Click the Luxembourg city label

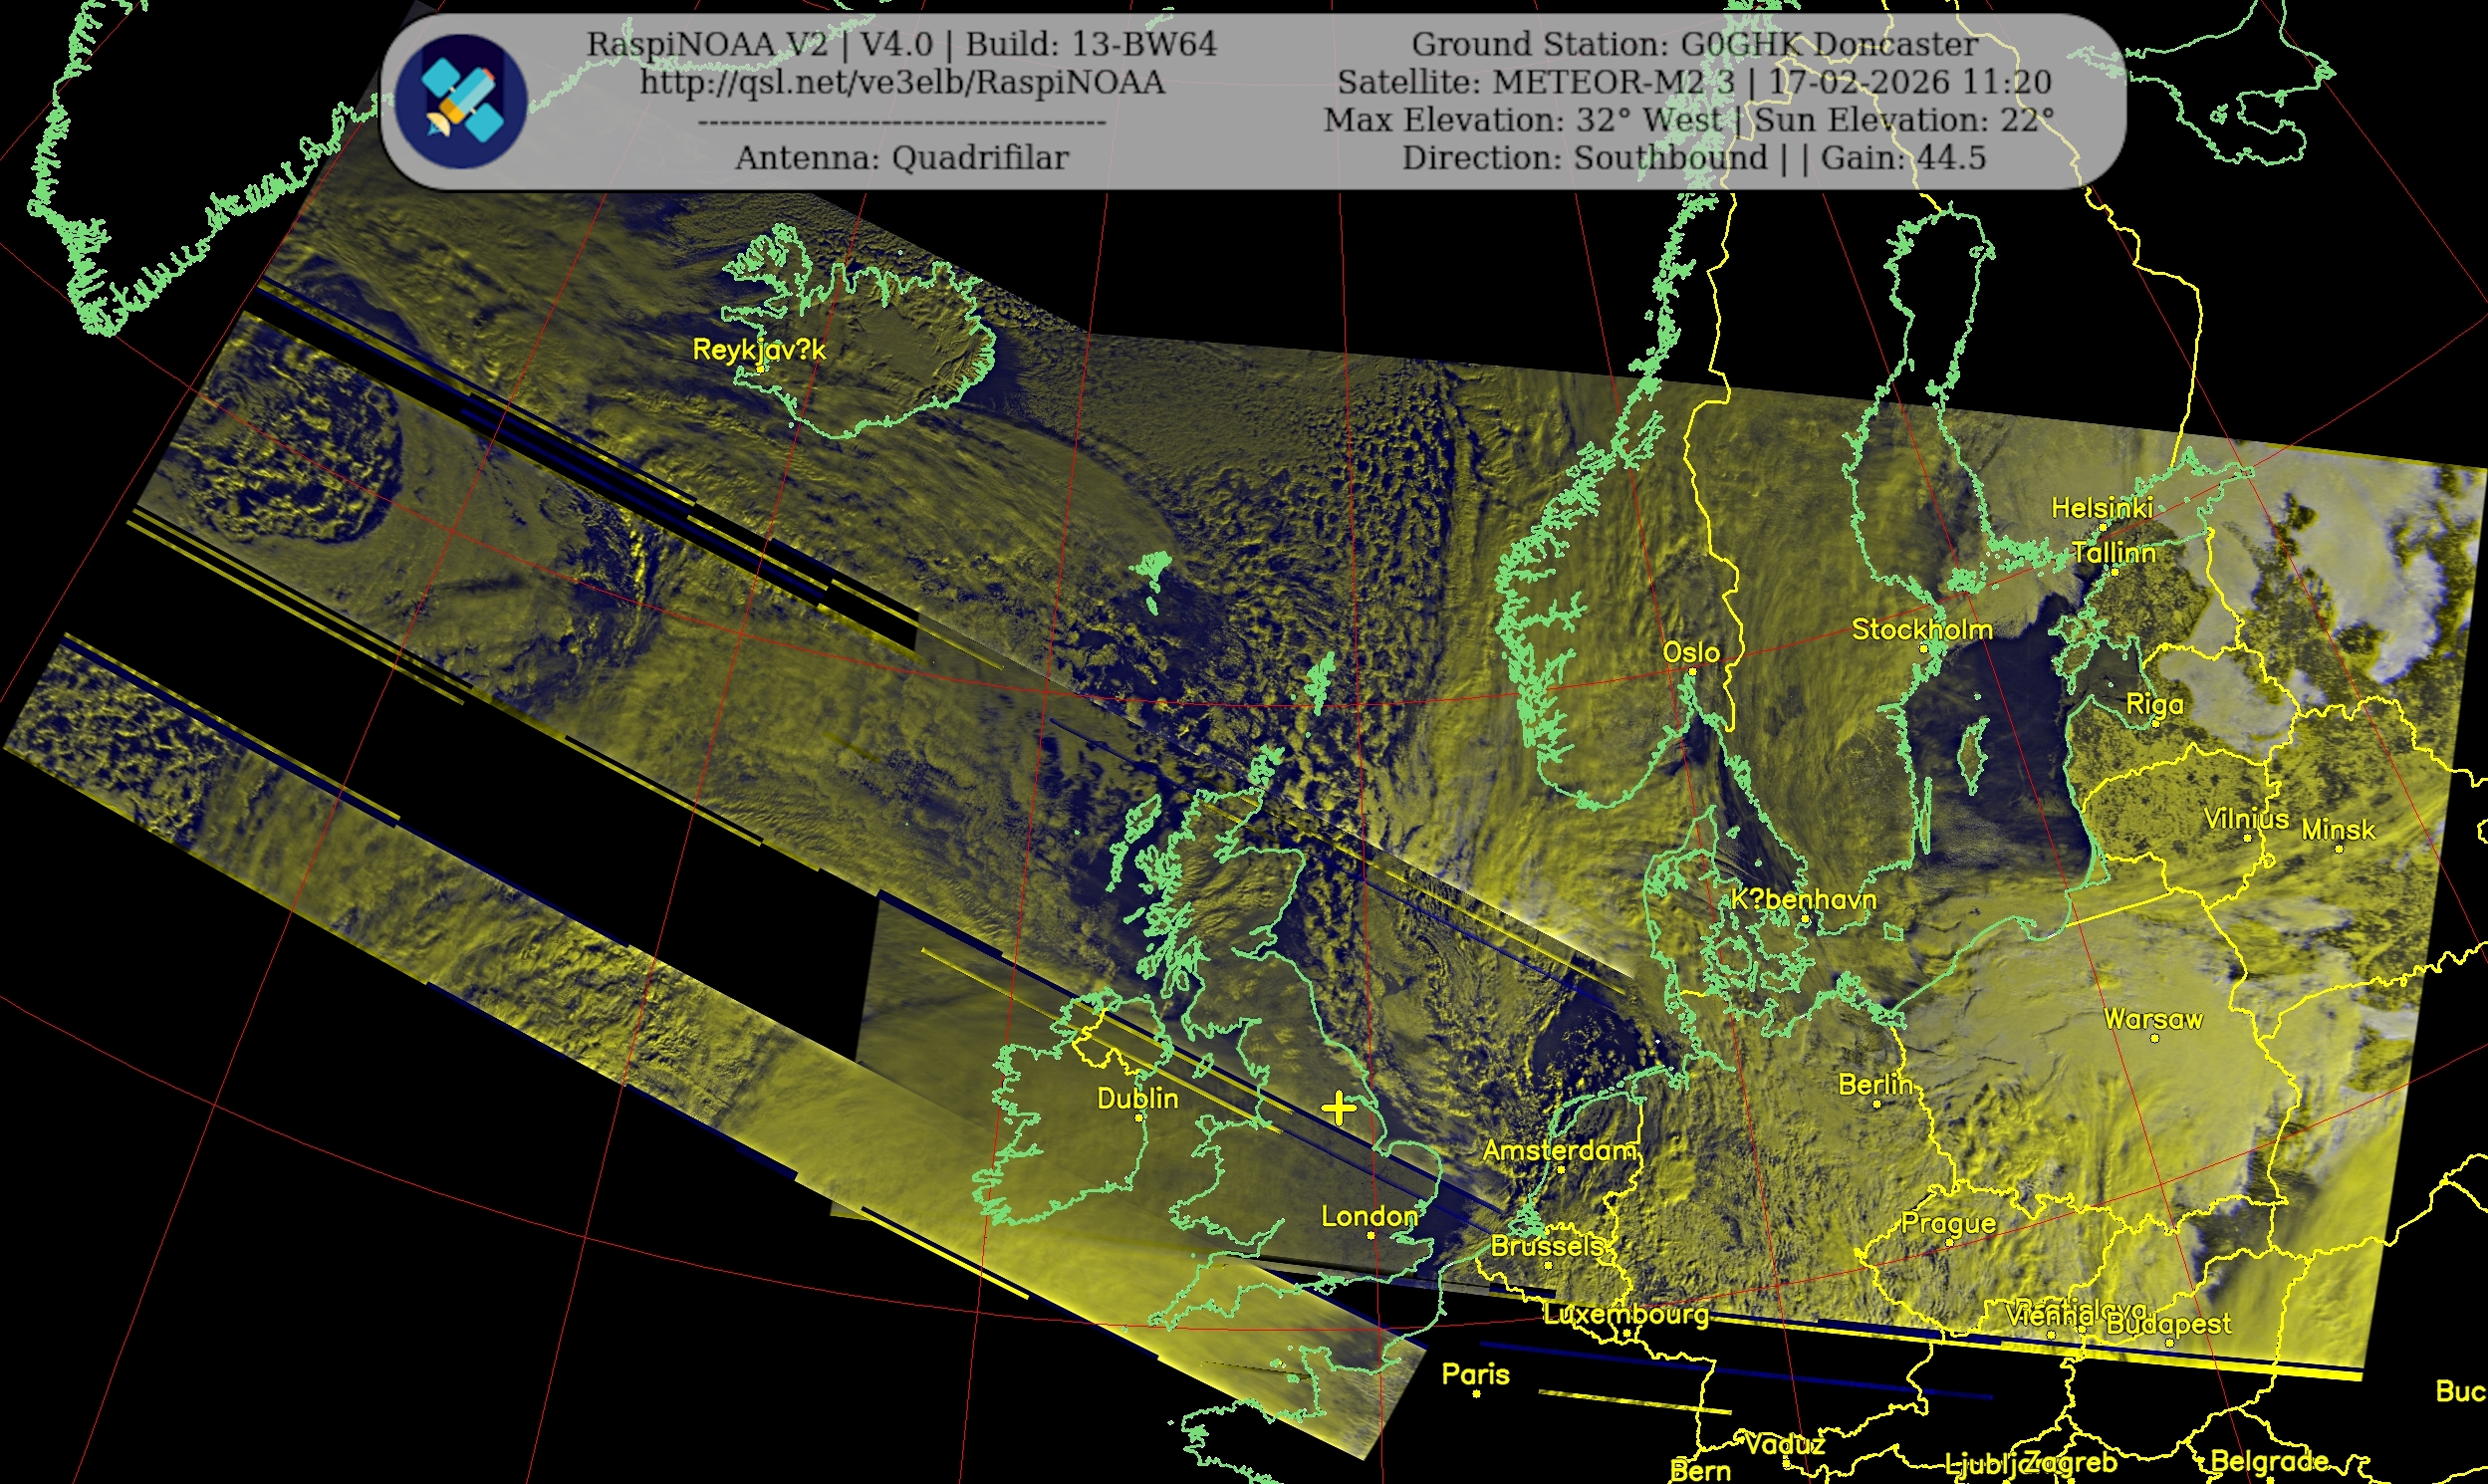point(1625,1313)
